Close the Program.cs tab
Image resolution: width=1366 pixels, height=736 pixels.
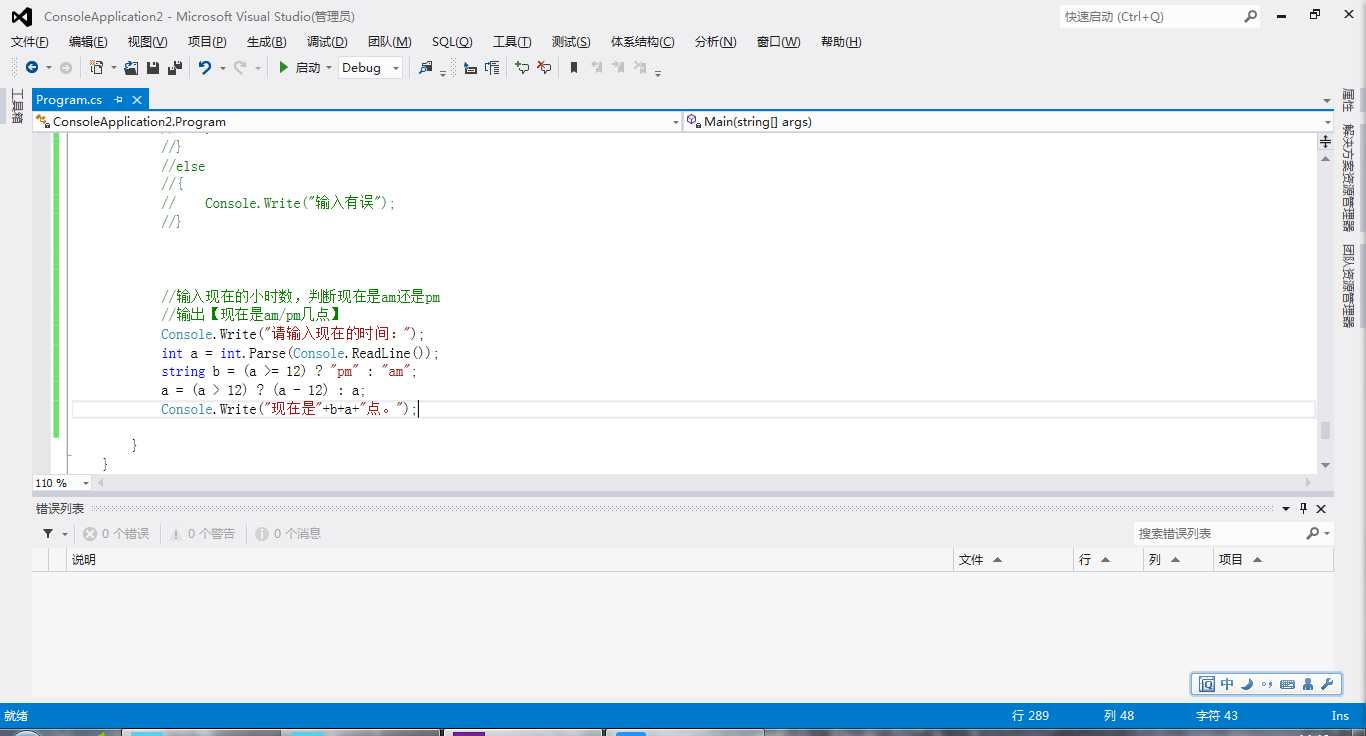pos(137,100)
